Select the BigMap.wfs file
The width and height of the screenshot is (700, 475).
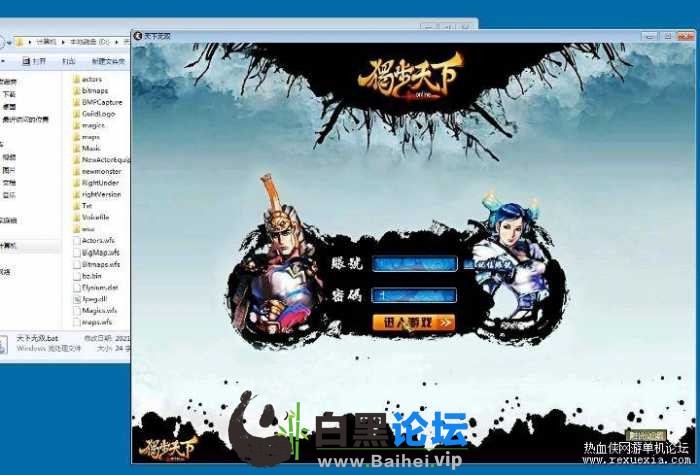(99, 252)
